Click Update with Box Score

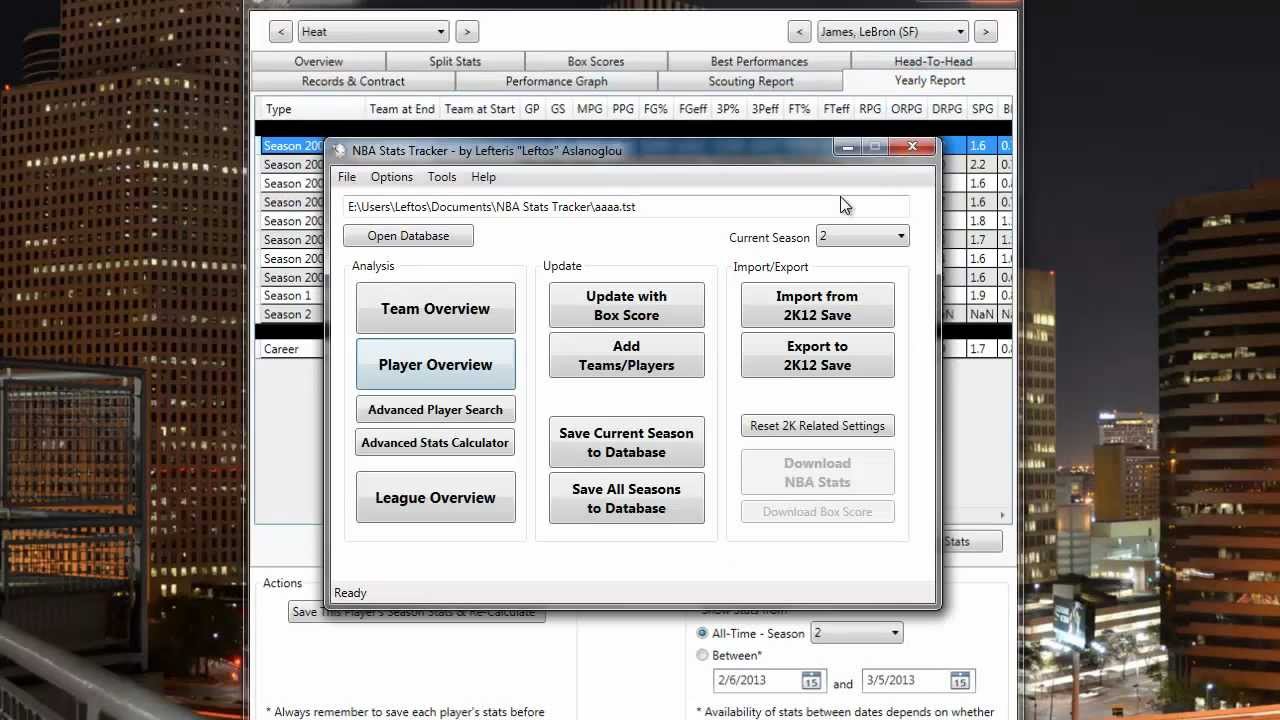[x=627, y=305]
